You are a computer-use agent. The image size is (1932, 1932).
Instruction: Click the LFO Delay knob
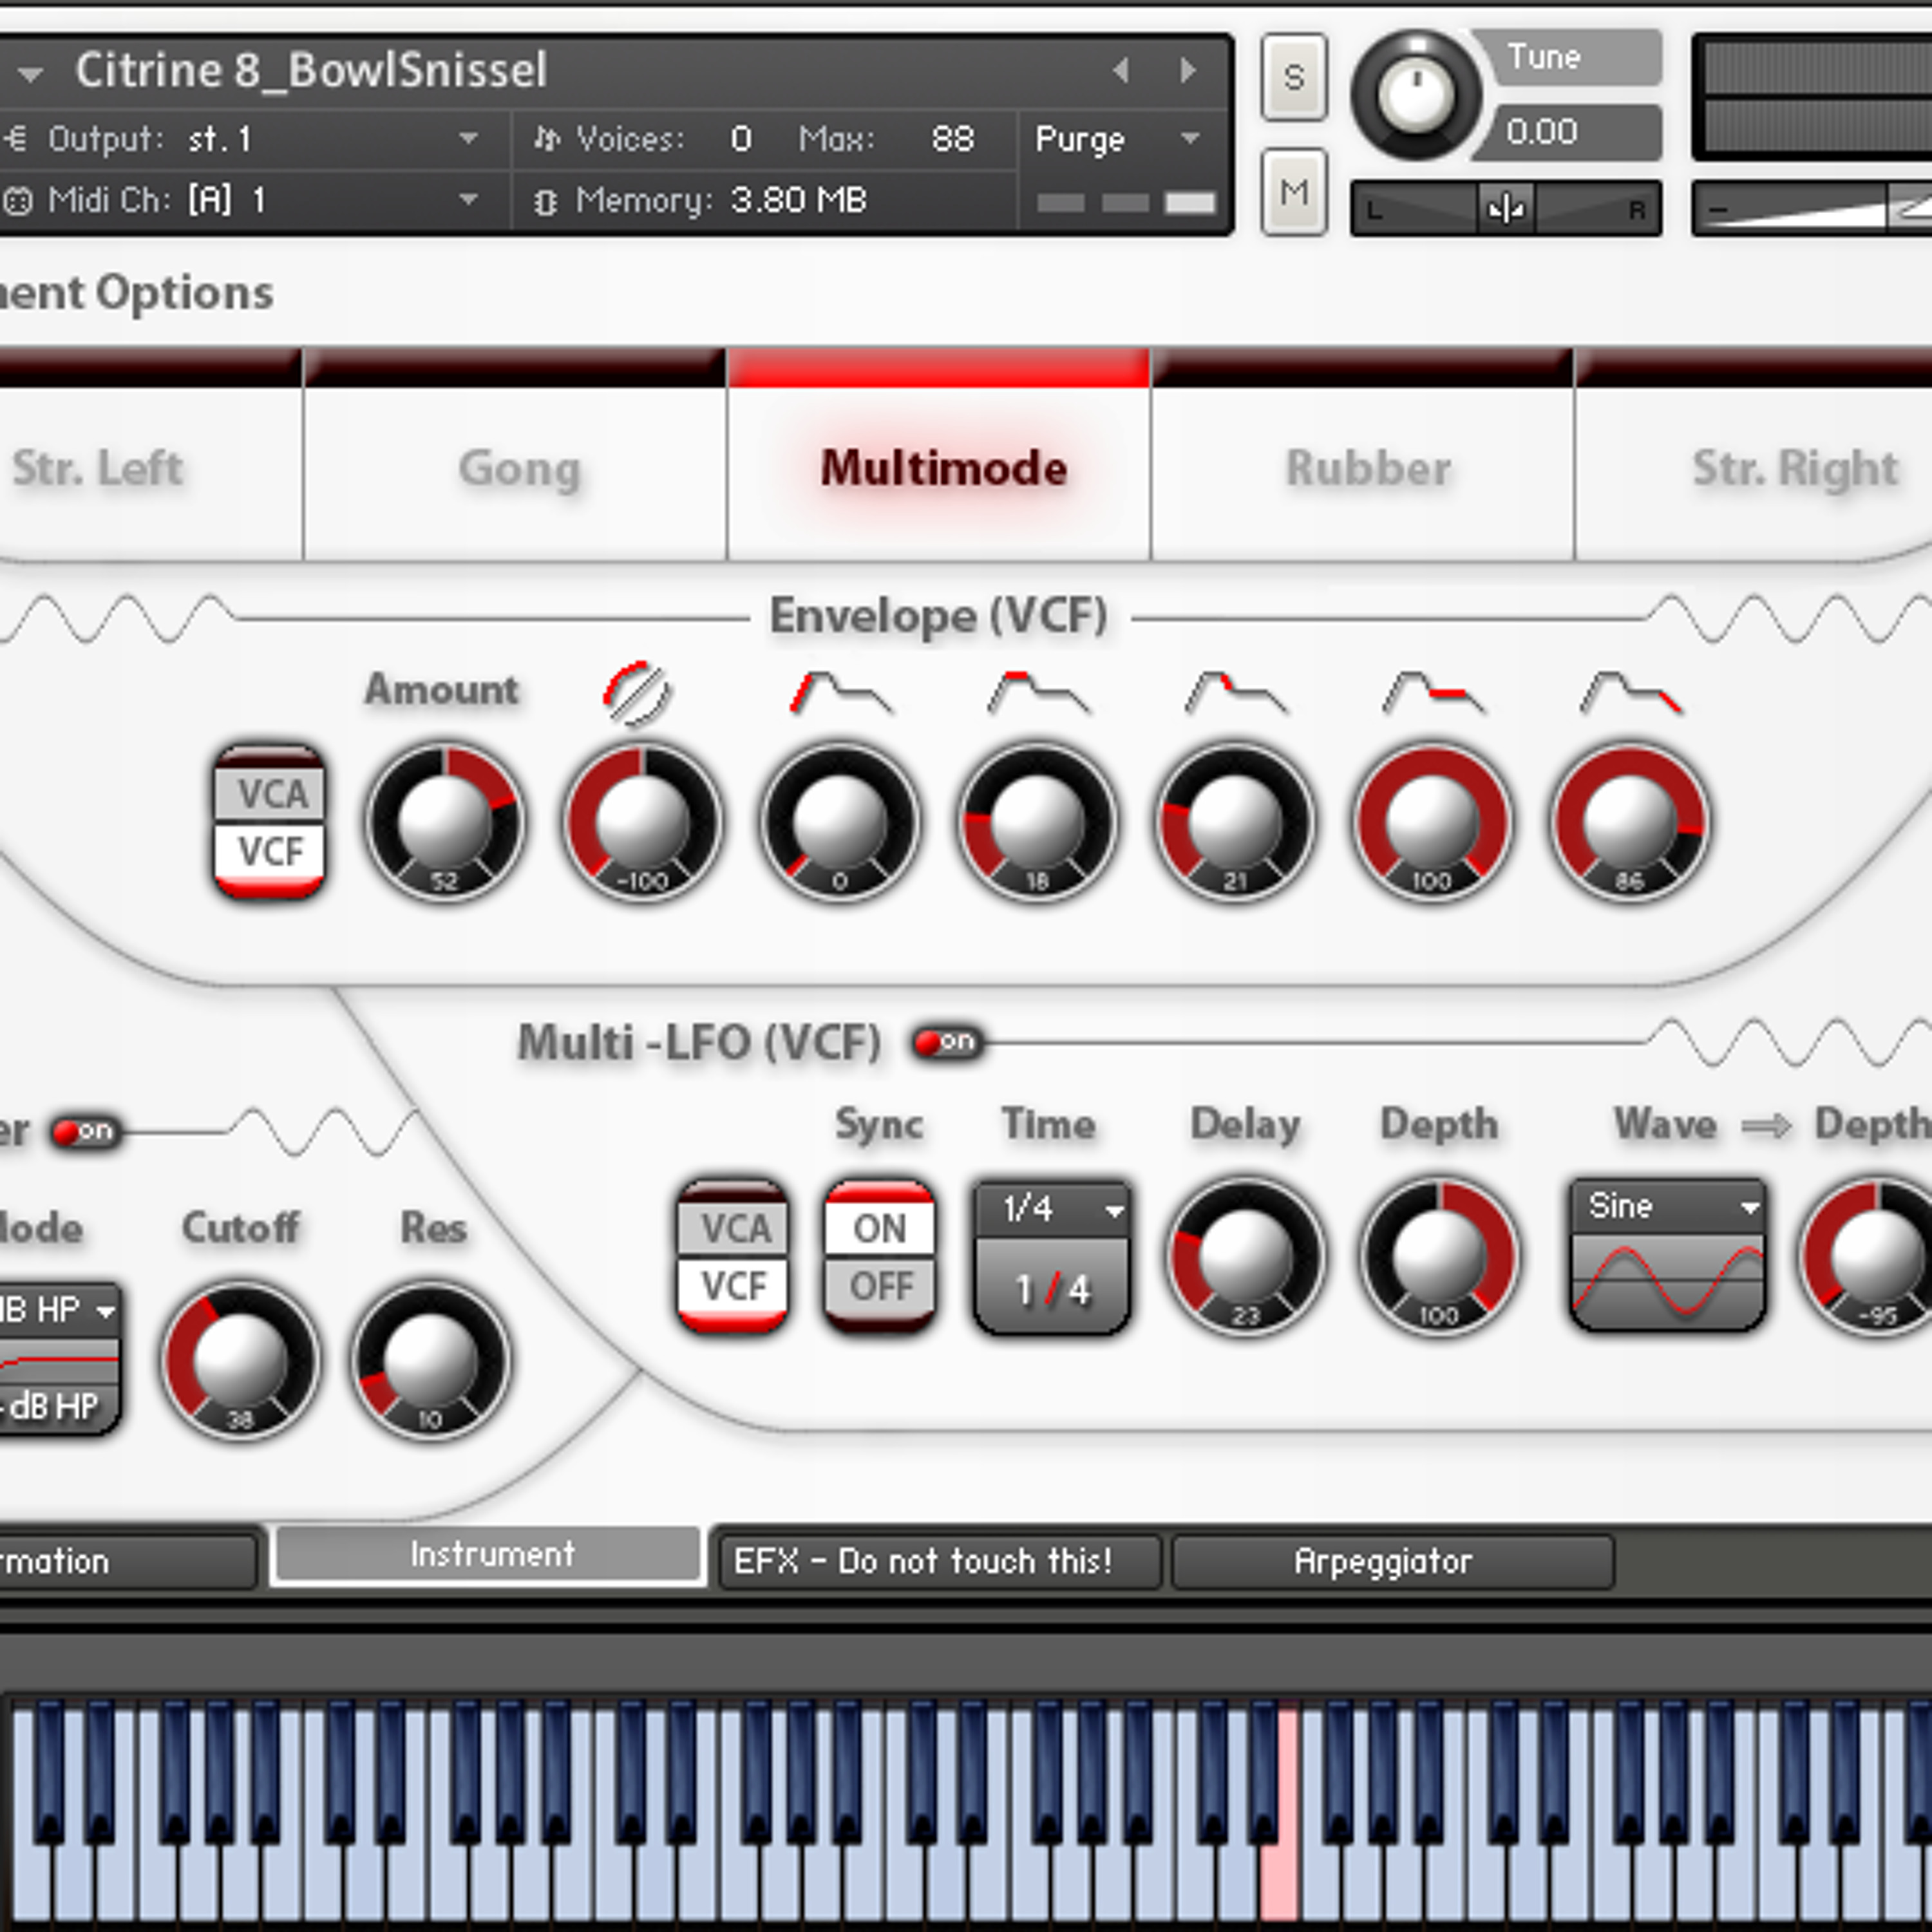1245,1256
